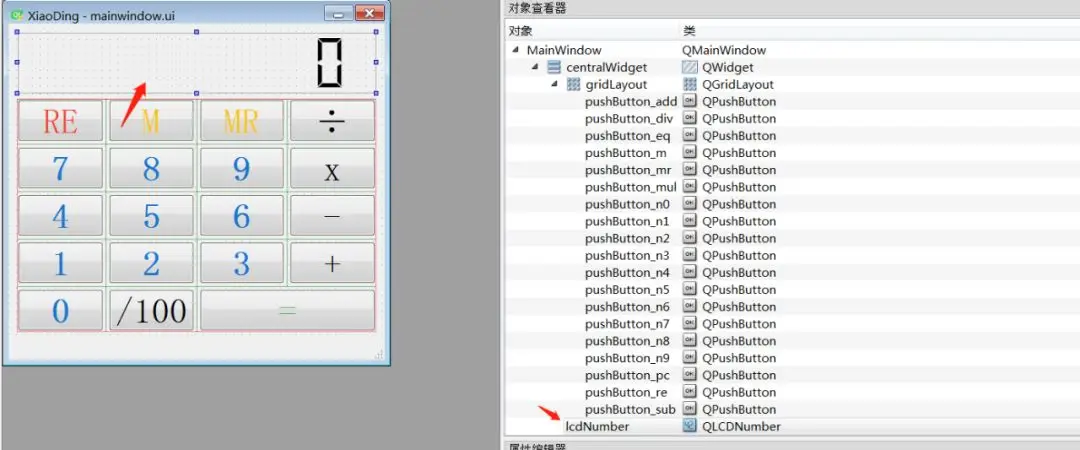
Task: Click the /100 percent button
Action: (151, 310)
